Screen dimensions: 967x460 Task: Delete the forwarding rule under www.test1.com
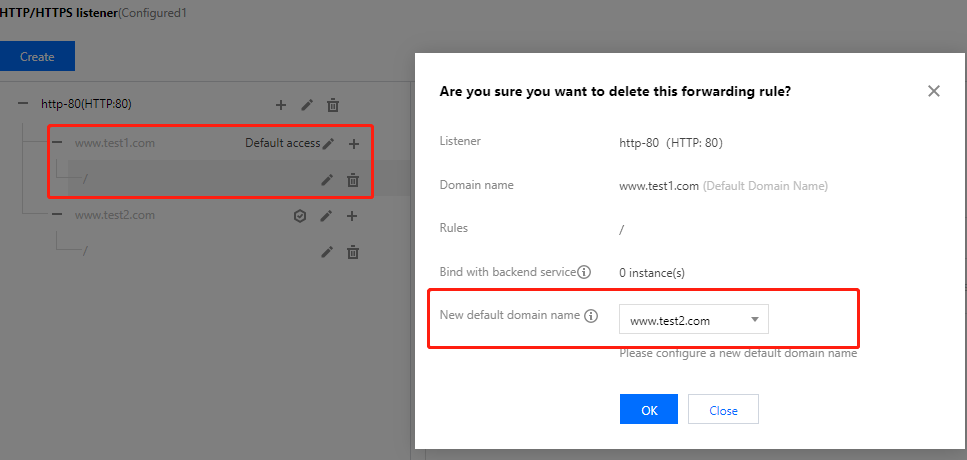(353, 180)
